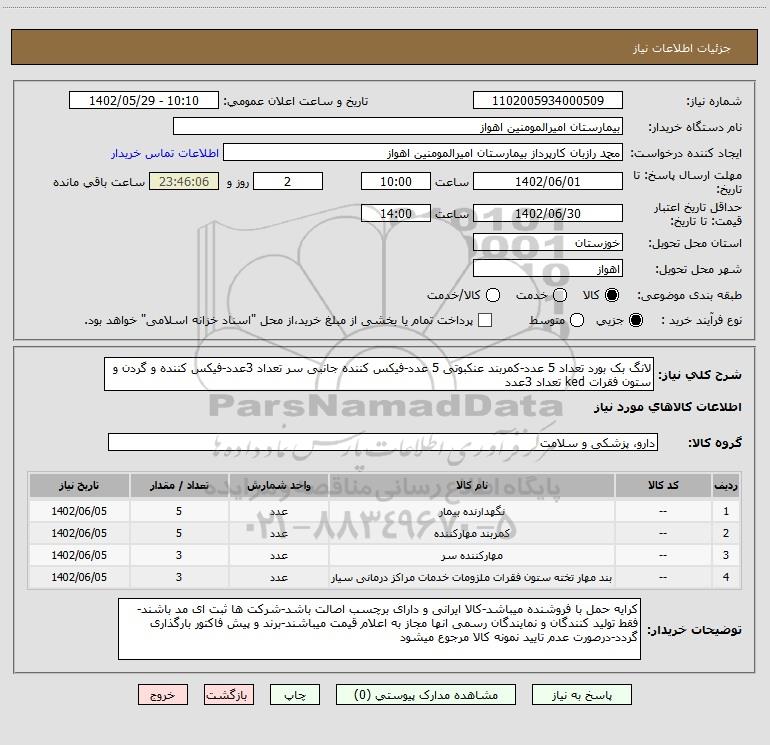
Task: Click row number 1 cell
Action: point(726,511)
